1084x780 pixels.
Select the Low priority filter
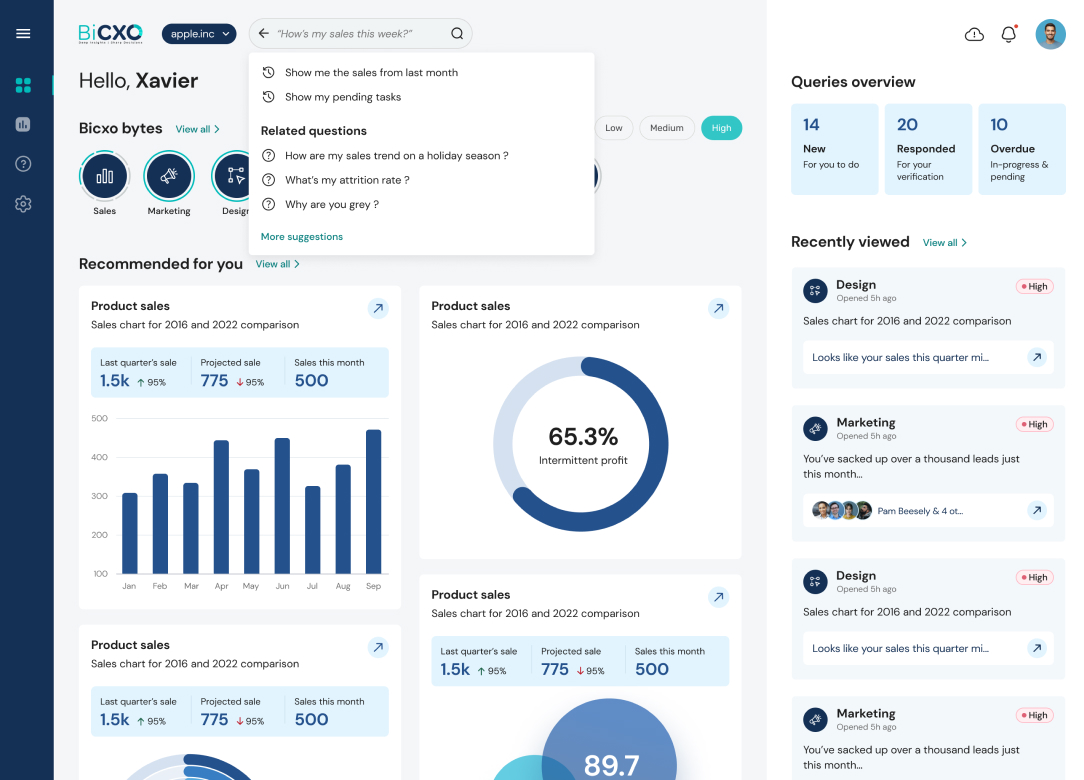pos(614,128)
